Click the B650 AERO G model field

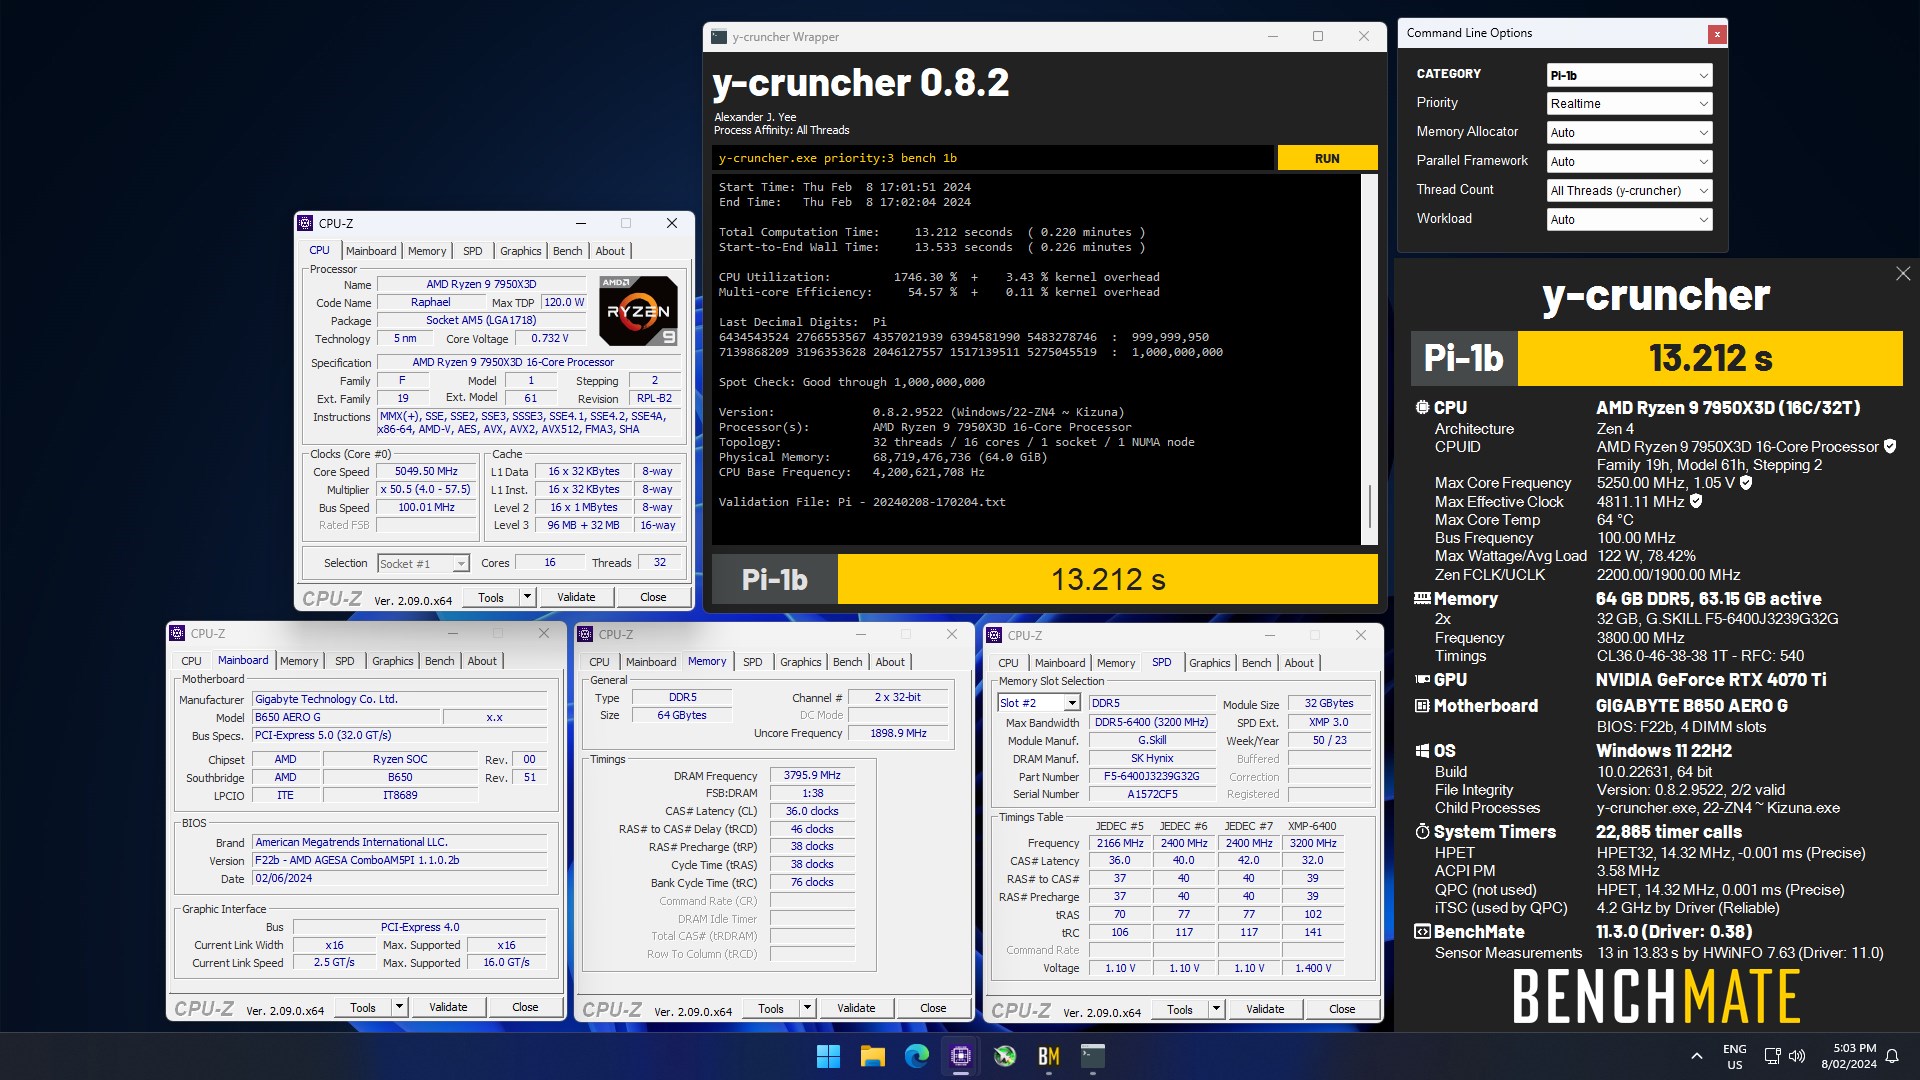point(346,717)
